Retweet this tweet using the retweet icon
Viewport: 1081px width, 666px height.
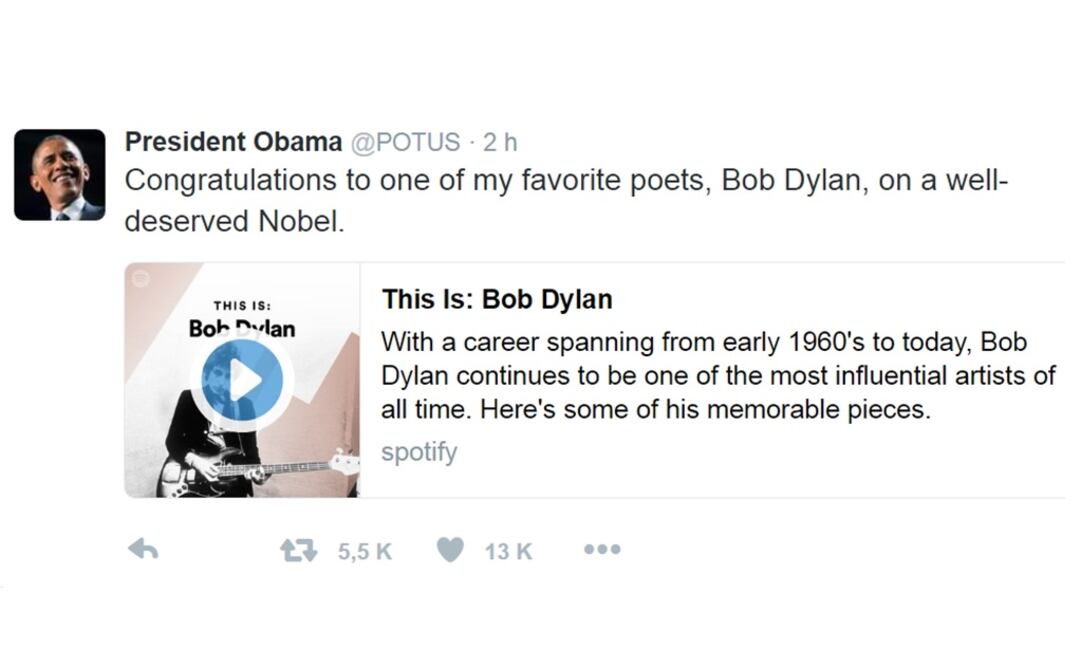tap(298, 550)
